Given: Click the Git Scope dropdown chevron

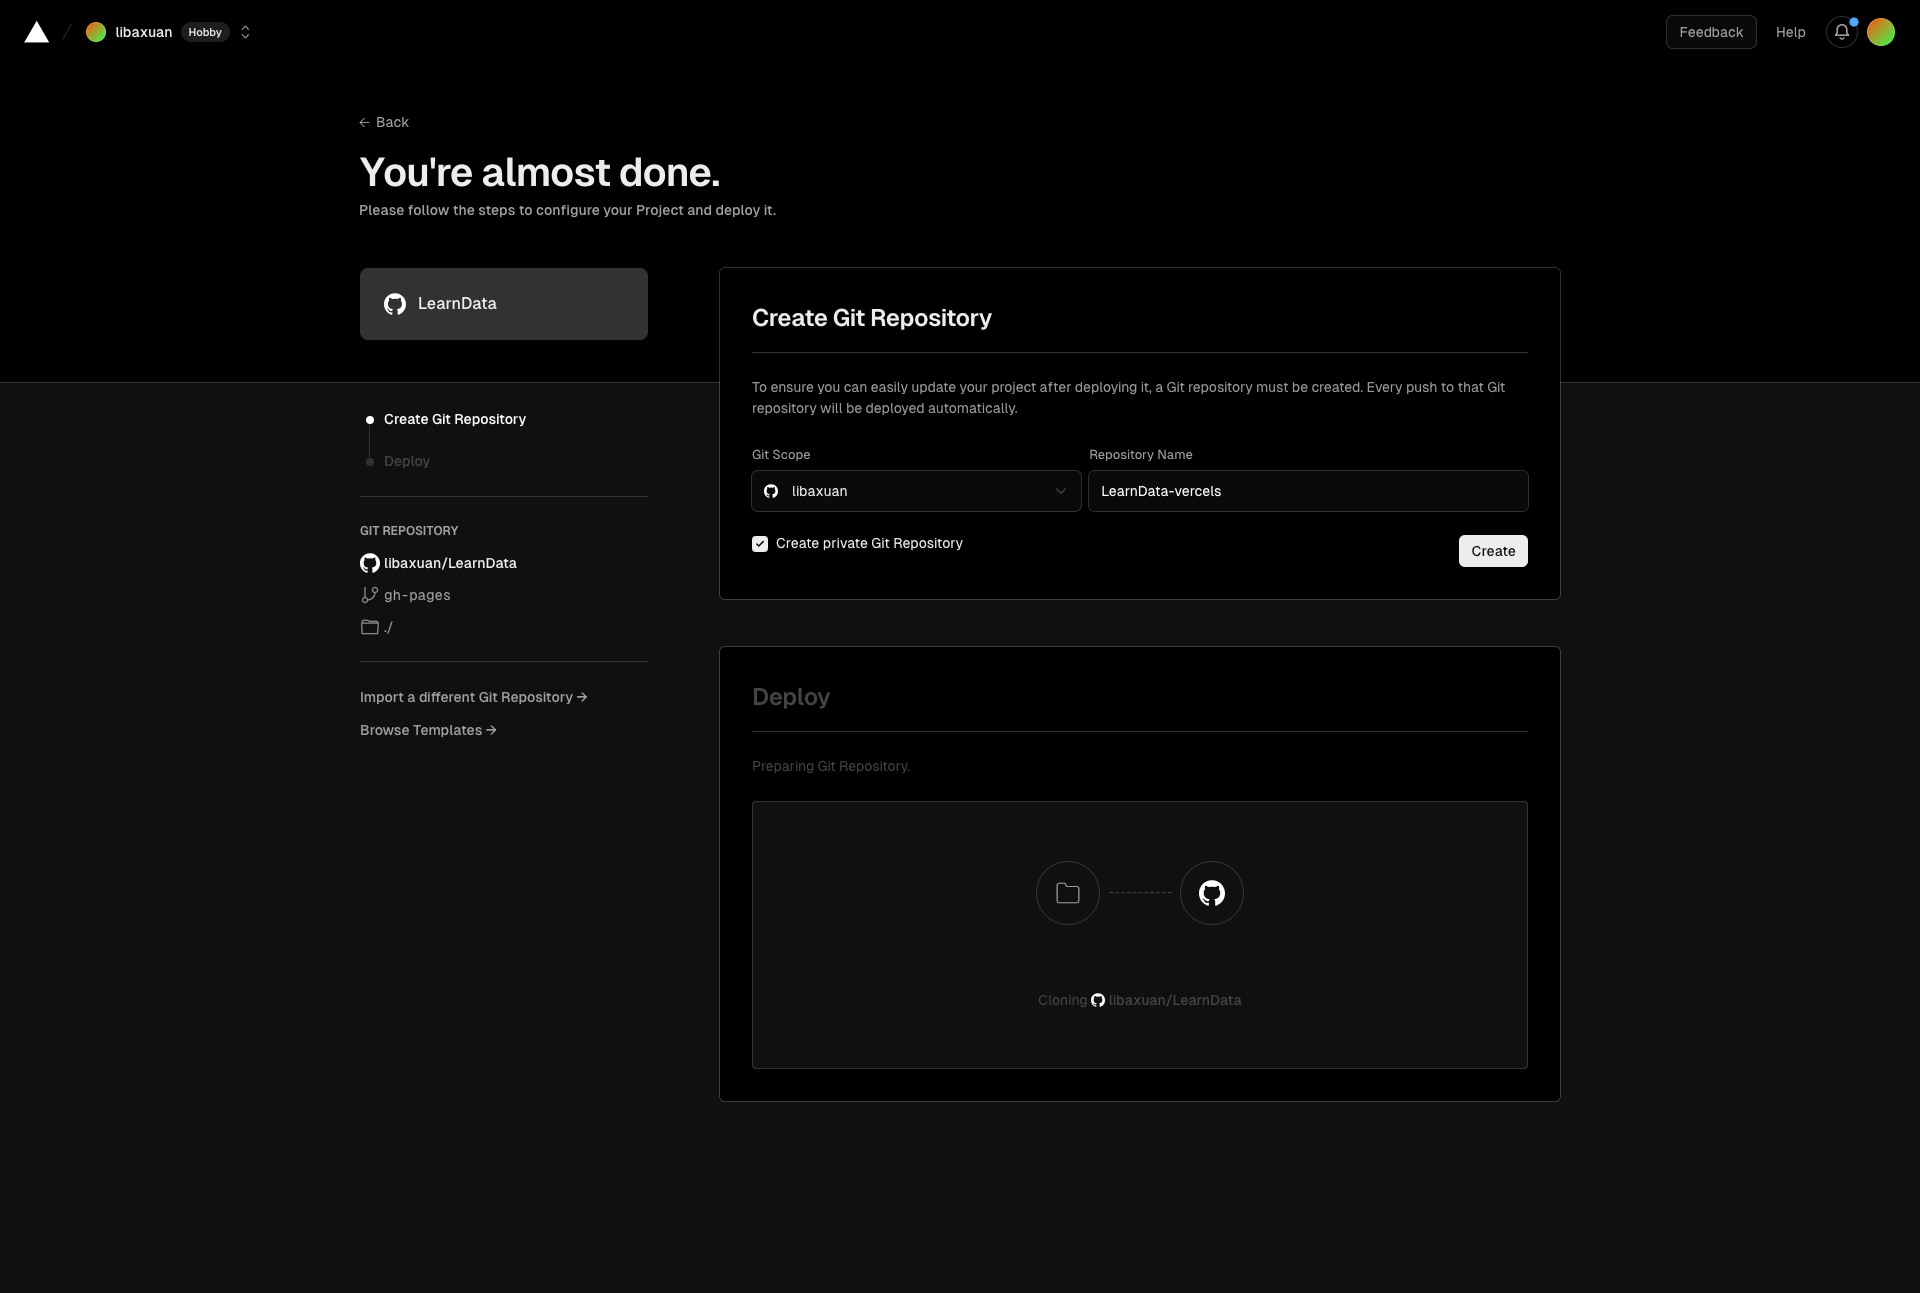Looking at the screenshot, I should click(1061, 491).
